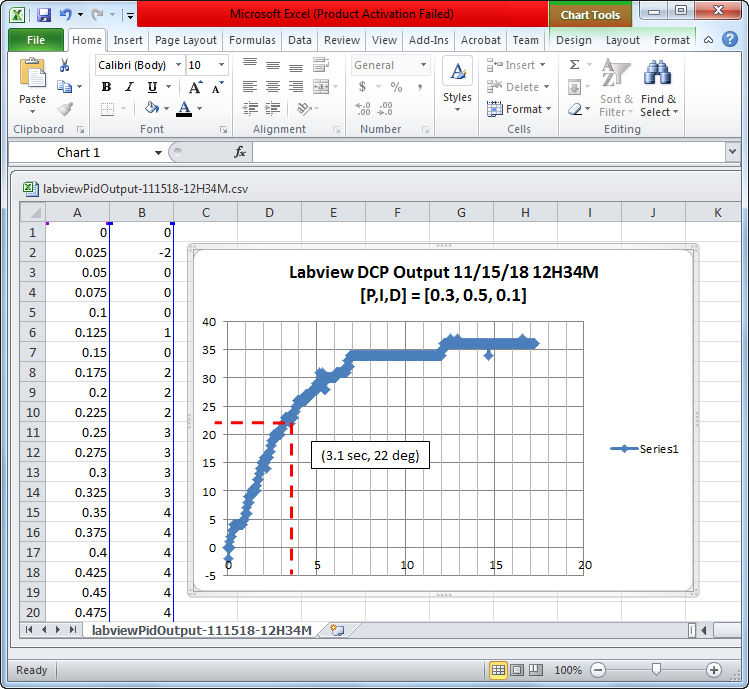Toggle Align Text Right
The height and width of the screenshot is (689, 749).
coord(296,86)
